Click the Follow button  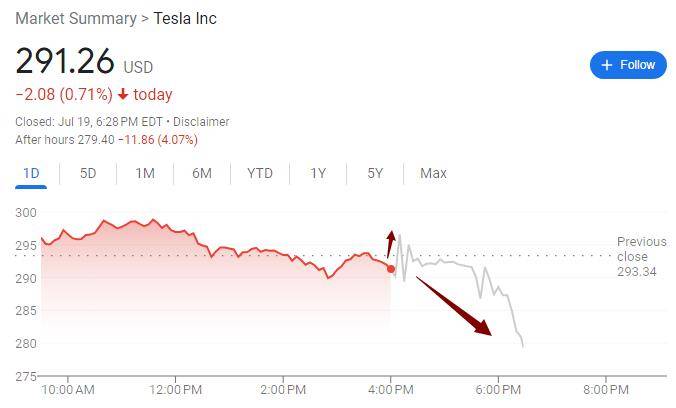(628, 65)
